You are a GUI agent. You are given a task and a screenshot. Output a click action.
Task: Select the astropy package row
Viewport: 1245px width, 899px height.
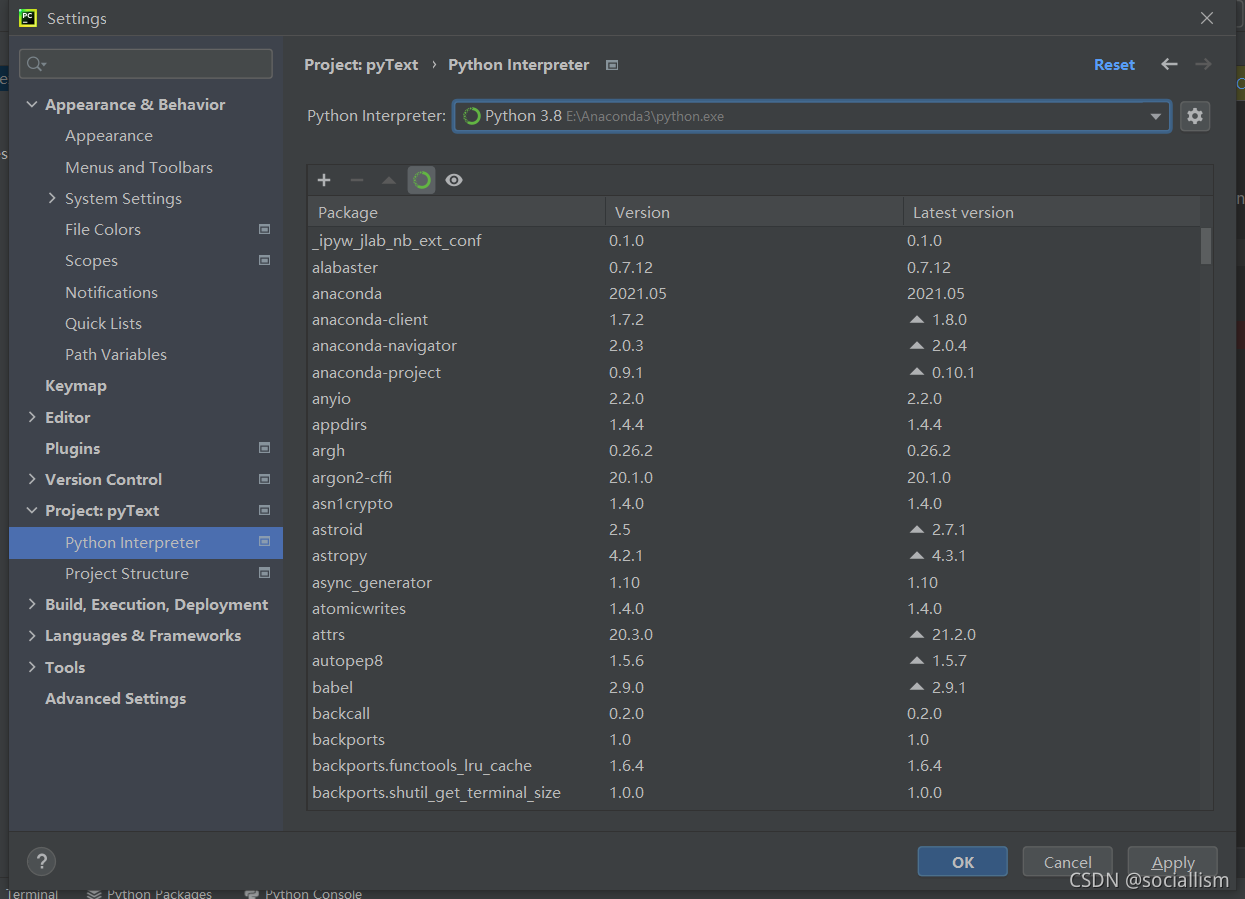click(x=754, y=556)
